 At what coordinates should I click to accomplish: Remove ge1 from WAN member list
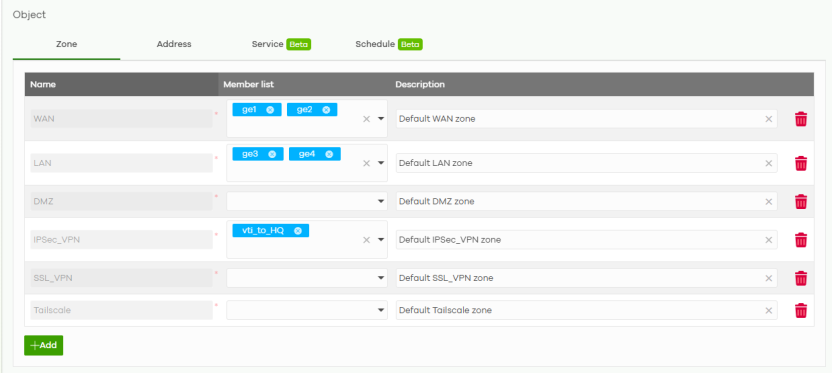[x=270, y=109]
